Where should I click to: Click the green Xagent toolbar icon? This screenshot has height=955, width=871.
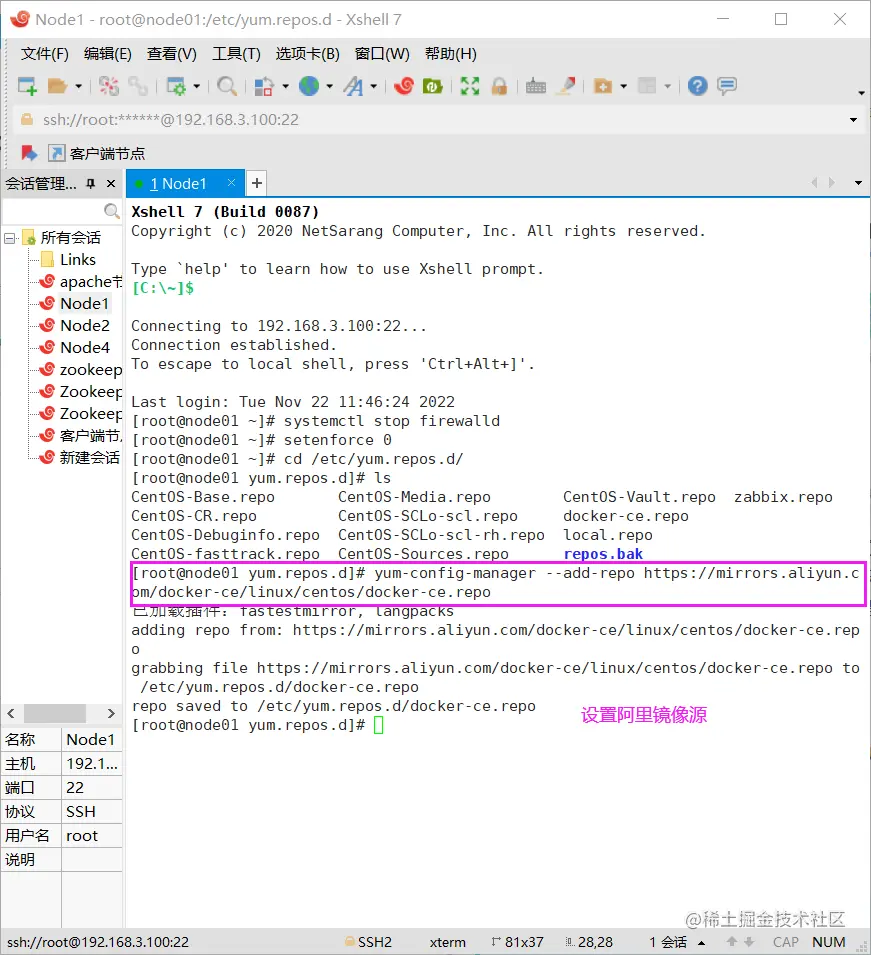click(432, 86)
